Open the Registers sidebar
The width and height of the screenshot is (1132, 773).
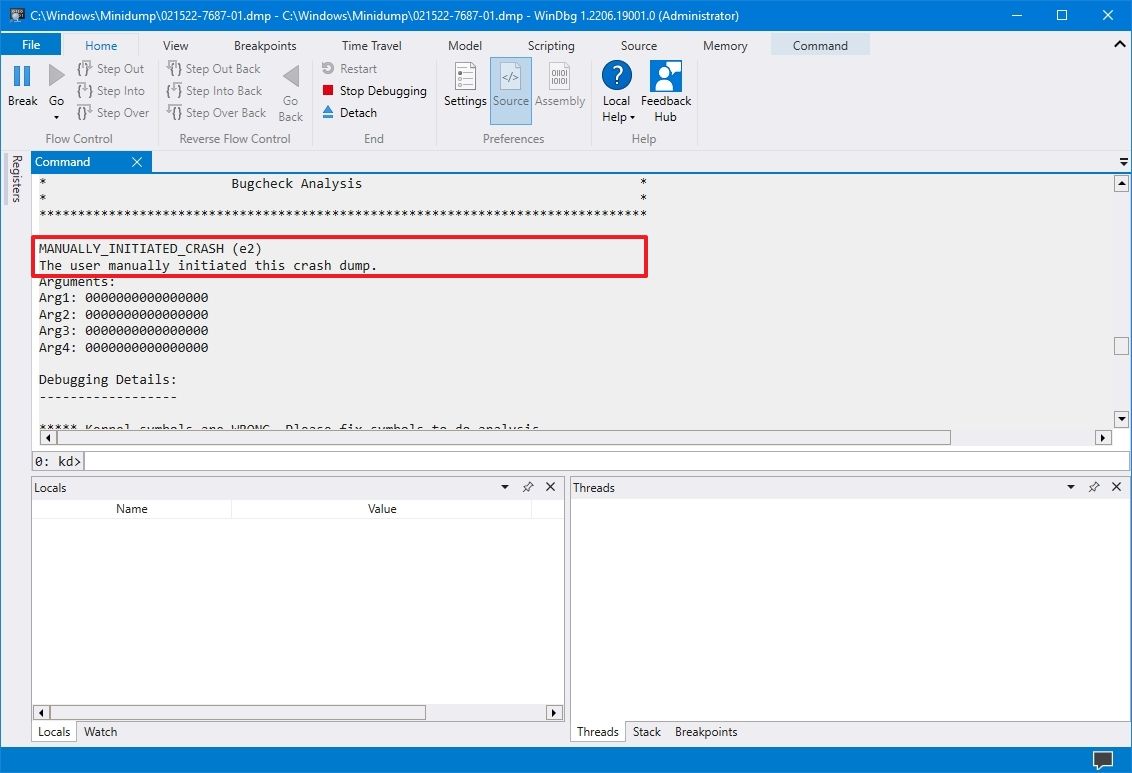click(x=15, y=178)
